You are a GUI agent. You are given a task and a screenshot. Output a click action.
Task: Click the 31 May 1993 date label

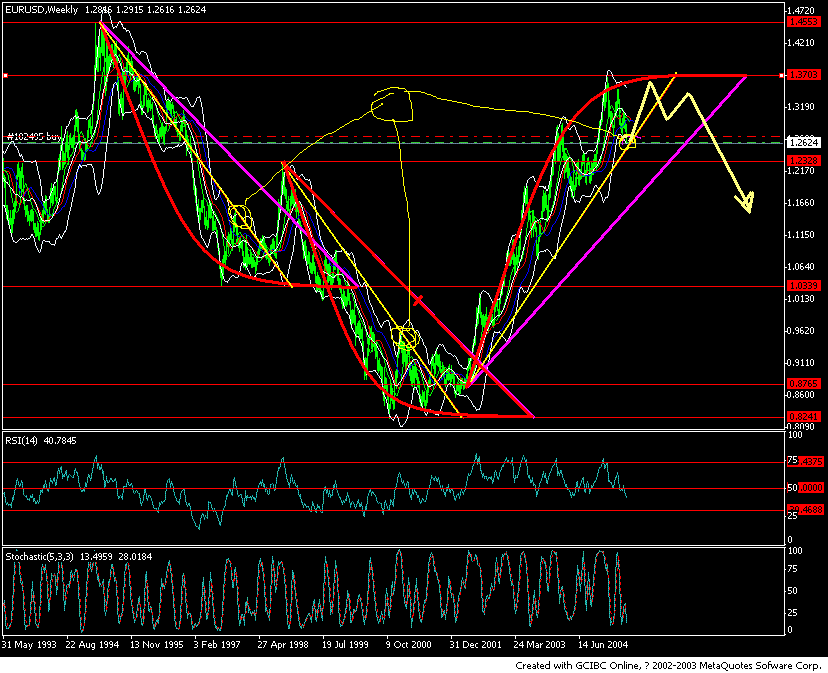point(29,644)
